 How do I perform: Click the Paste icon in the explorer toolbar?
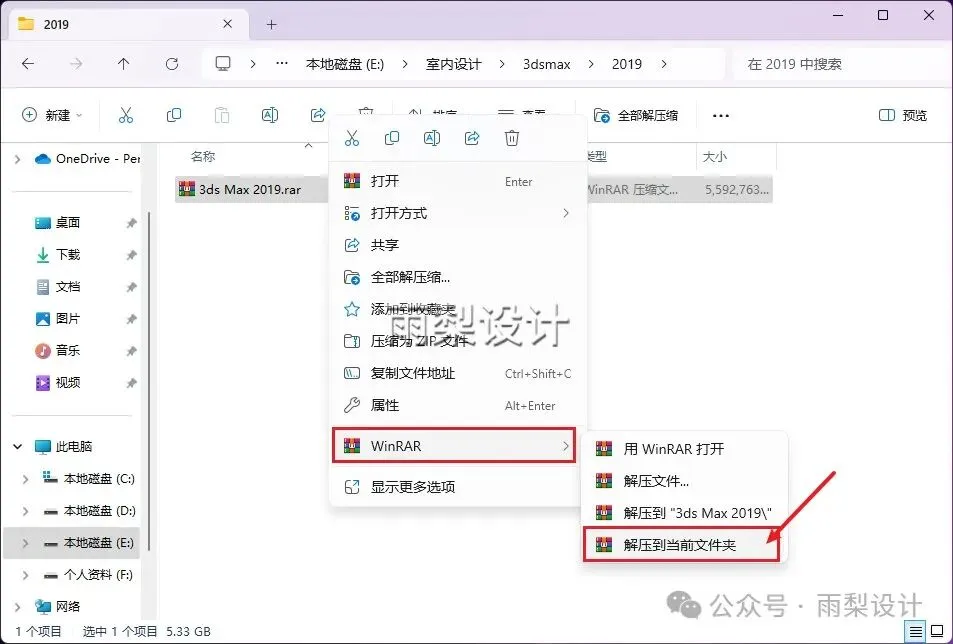[222, 115]
